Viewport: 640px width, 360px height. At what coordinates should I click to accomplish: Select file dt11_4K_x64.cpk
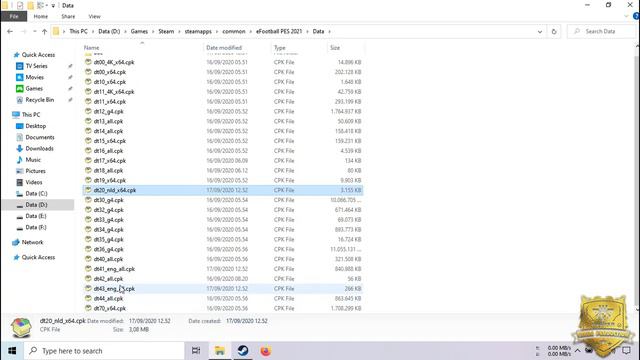[x=114, y=92]
